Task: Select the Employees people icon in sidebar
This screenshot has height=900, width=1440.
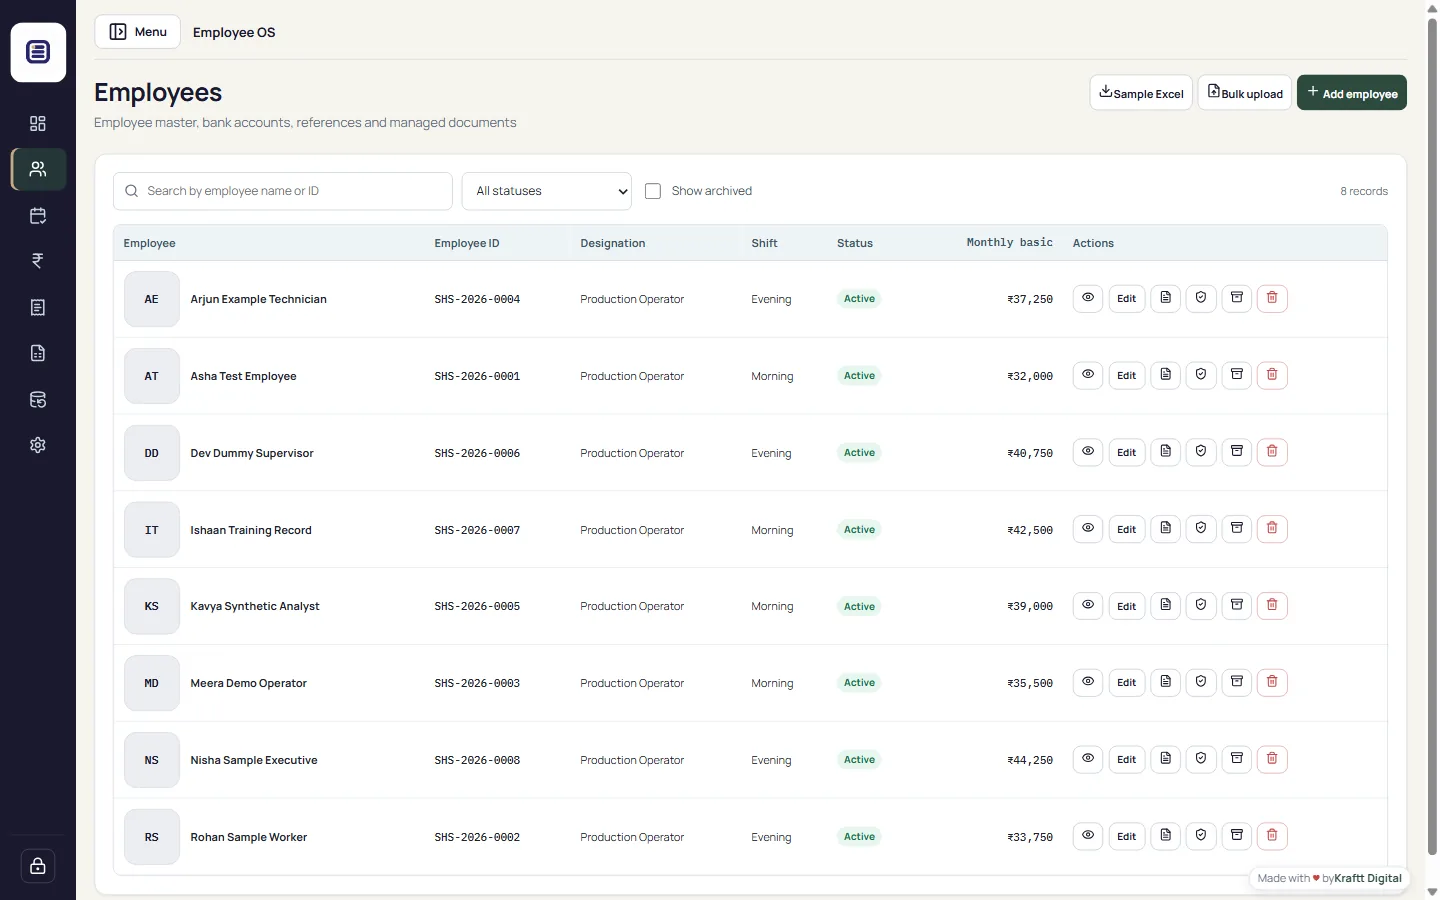Action: tap(38, 169)
